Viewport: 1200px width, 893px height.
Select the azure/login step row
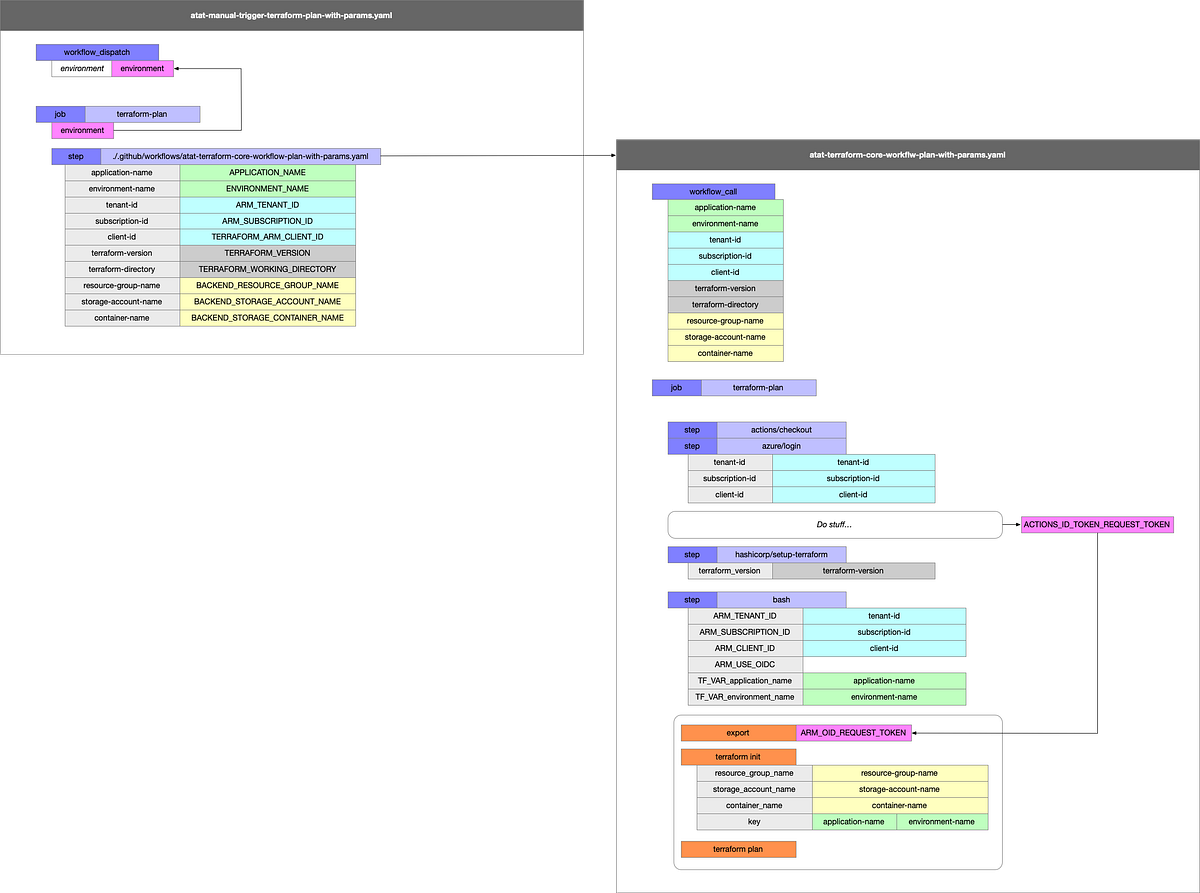coord(780,445)
